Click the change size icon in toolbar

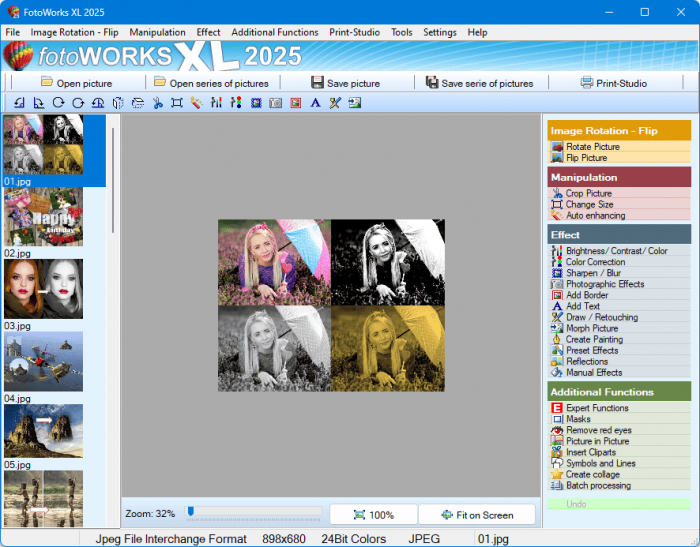(177, 103)
